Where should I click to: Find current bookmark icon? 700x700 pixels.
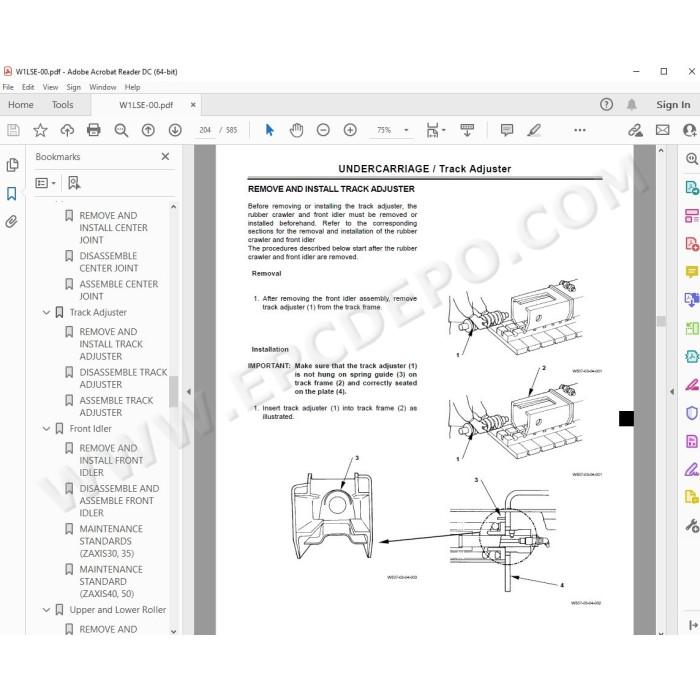click(74, 183)
